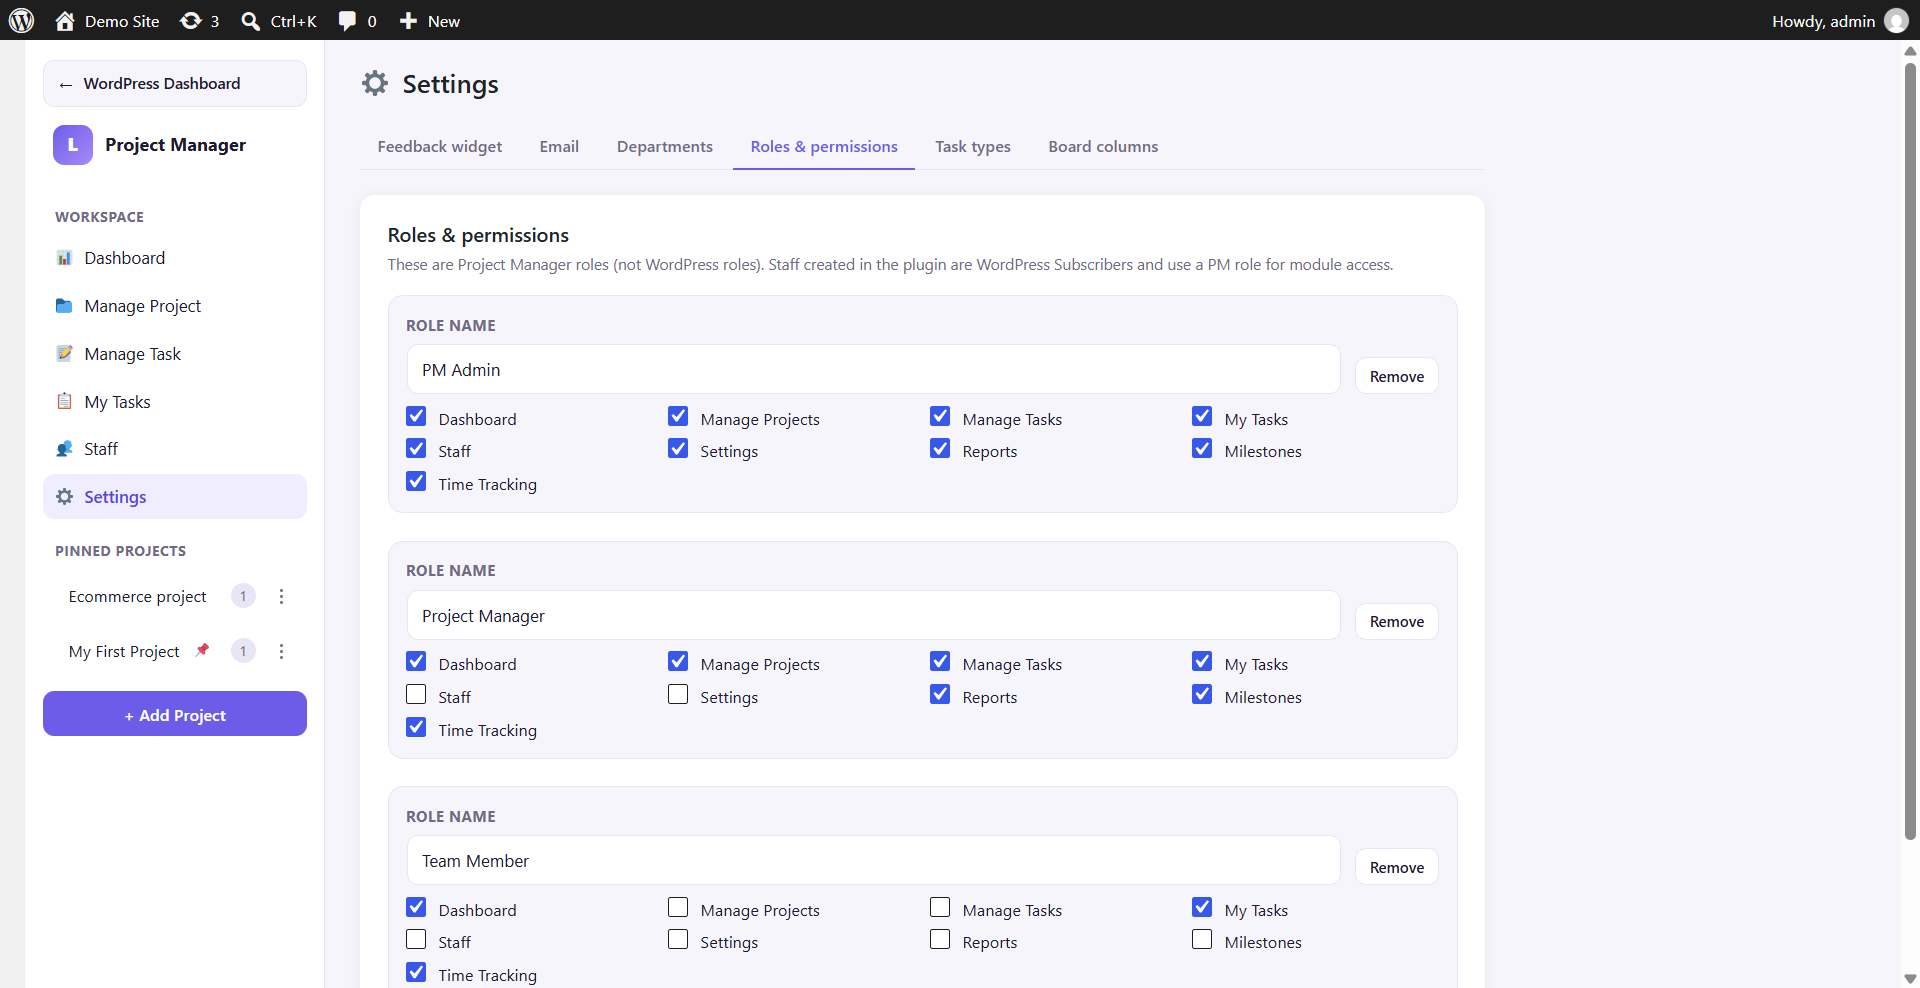Image resolution: width=1920 pixels, height=988 pixels.
Task: Toggle Time Tracking for PM Admin role
Action: 416,482
